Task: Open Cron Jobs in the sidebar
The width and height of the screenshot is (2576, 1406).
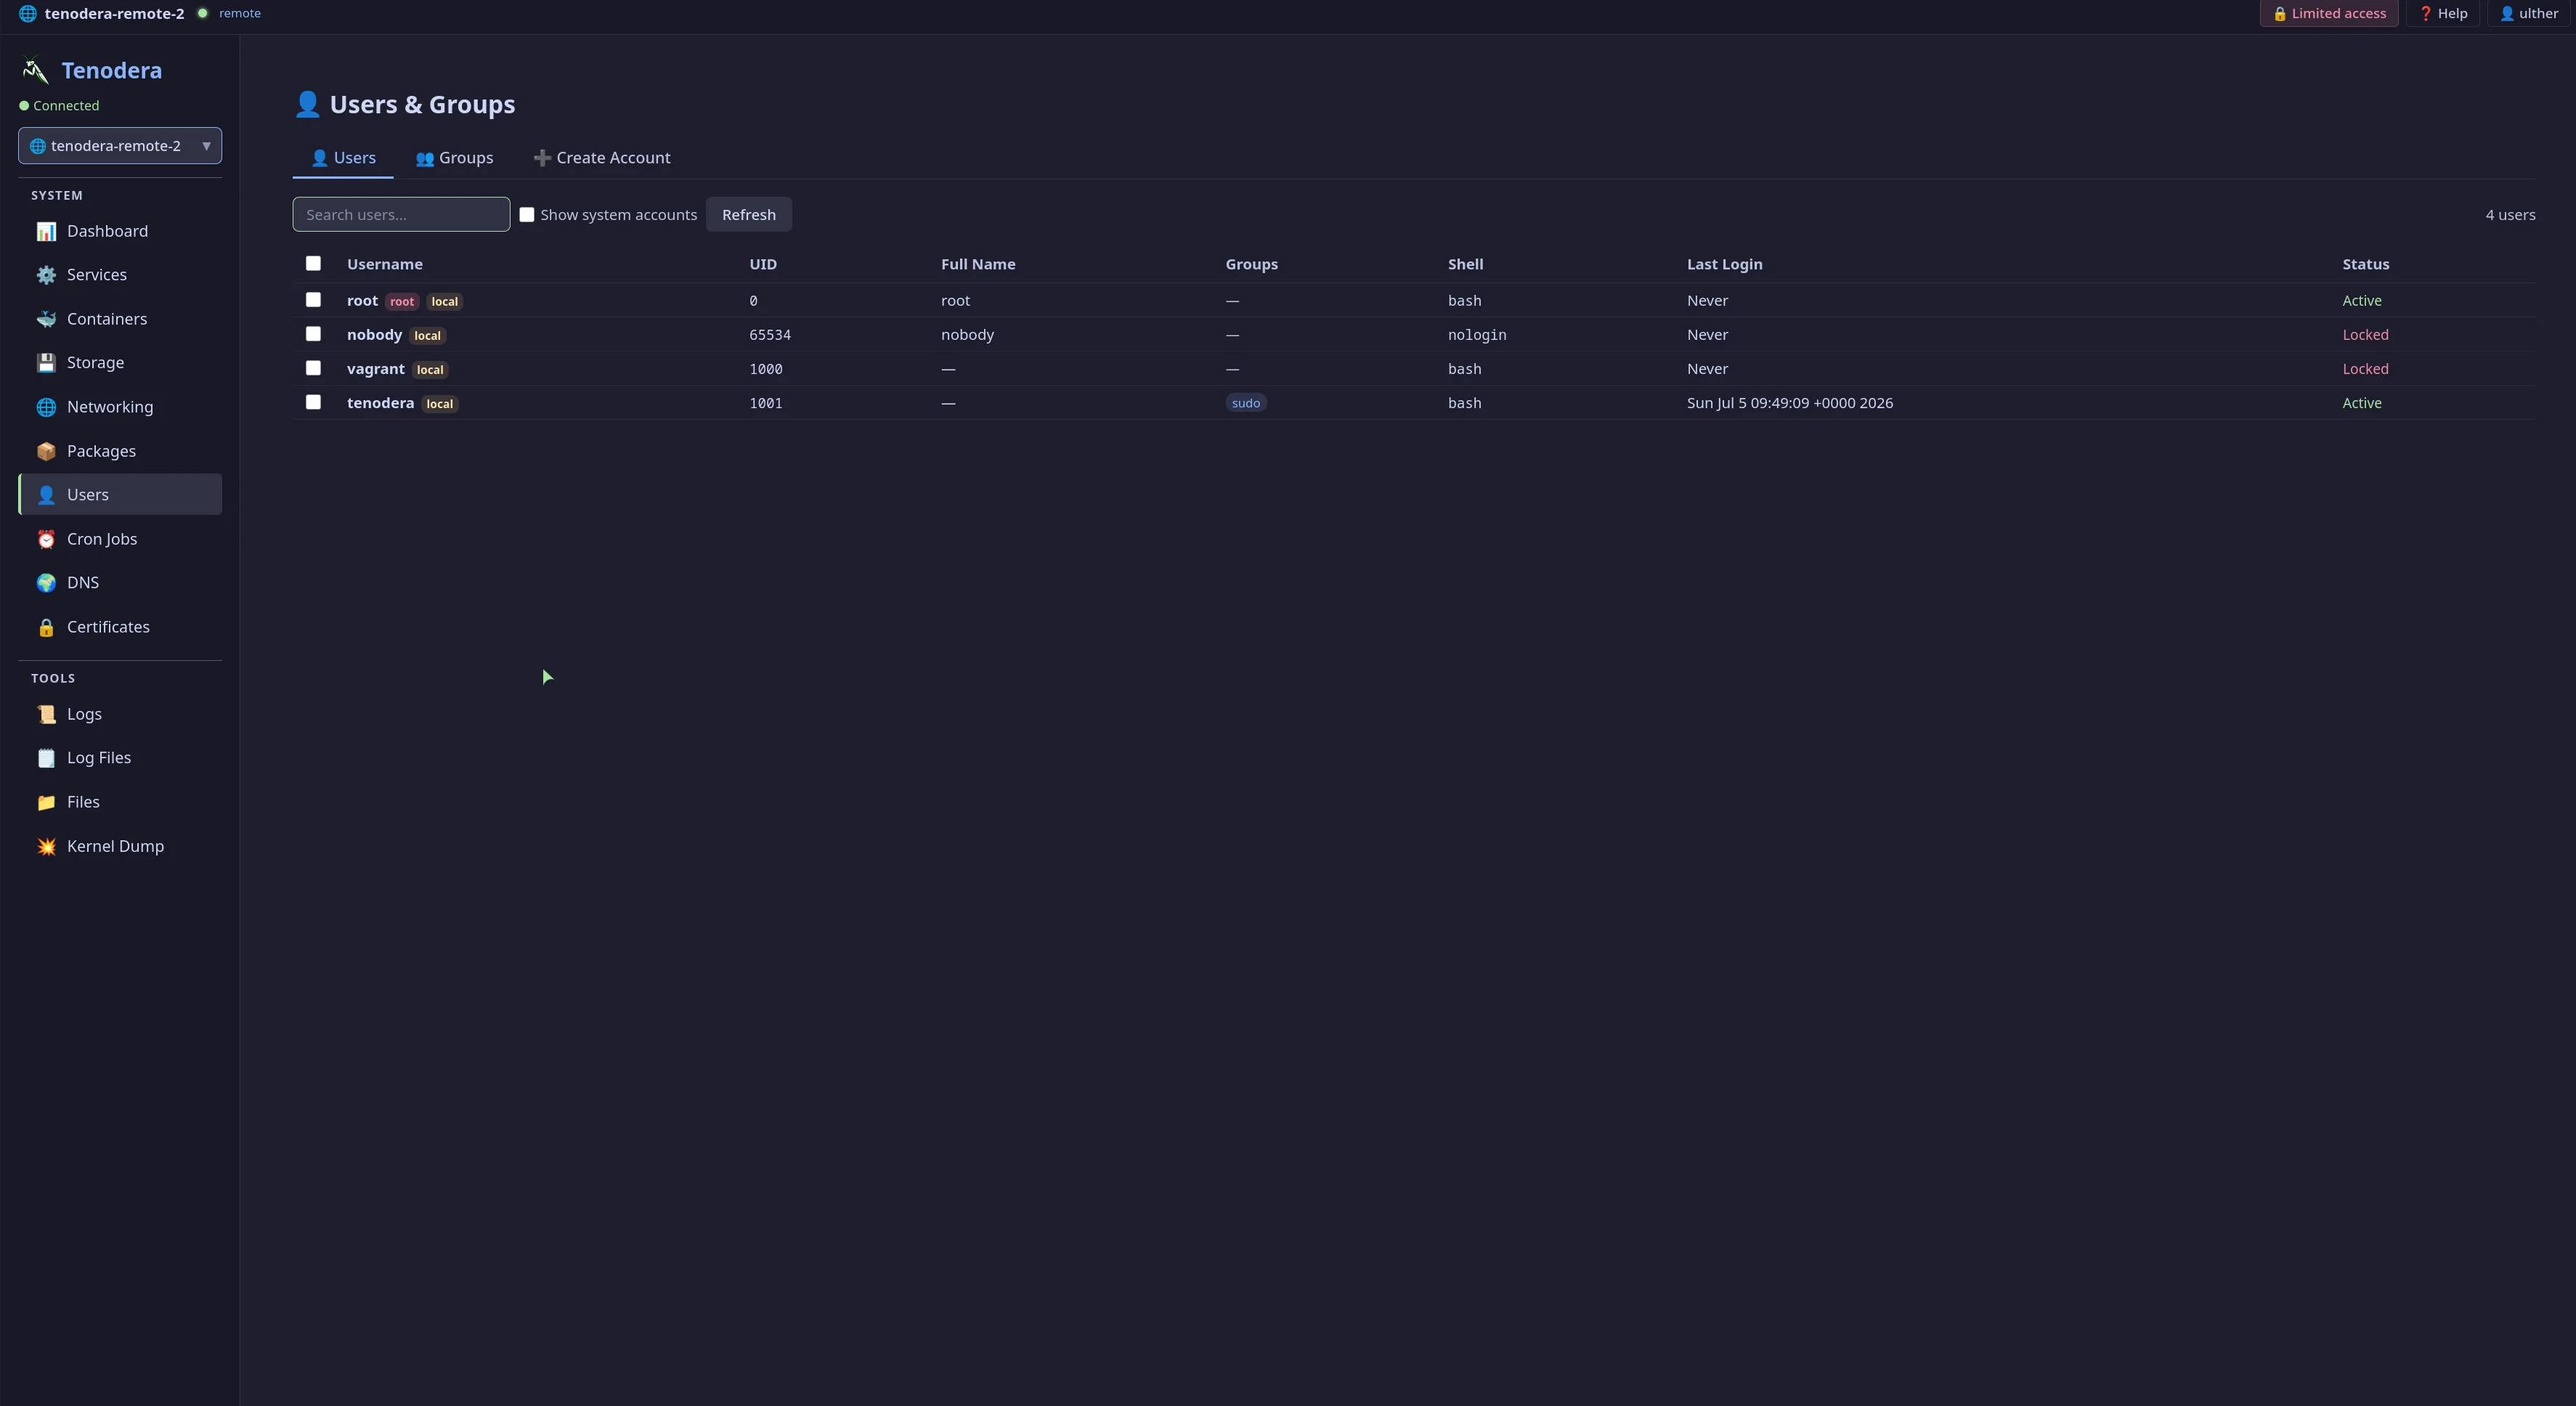Action: 120,539
